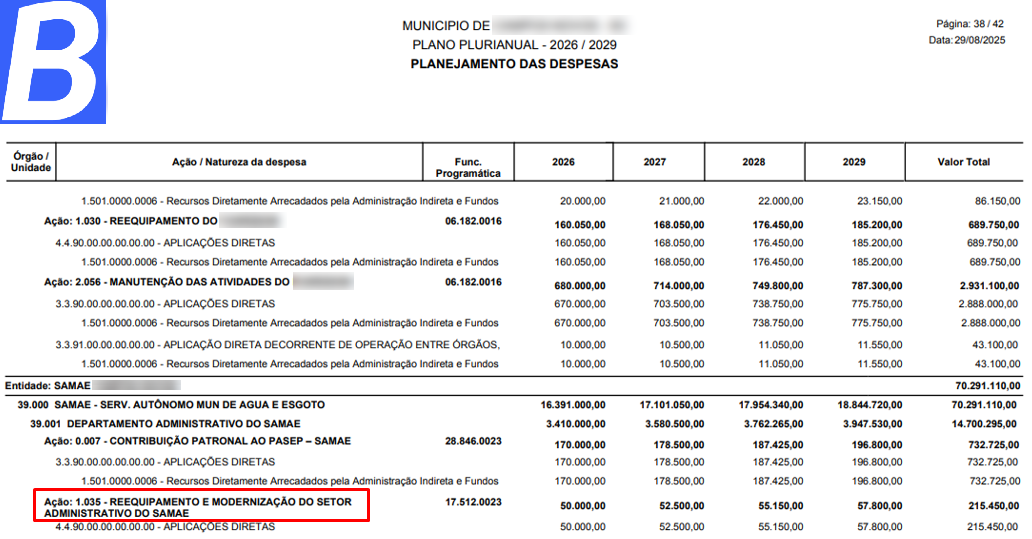Click the highlighted Ação 1.035 Reequipamento row
This screenshot has height=539, width=1032.
[201, 507]
